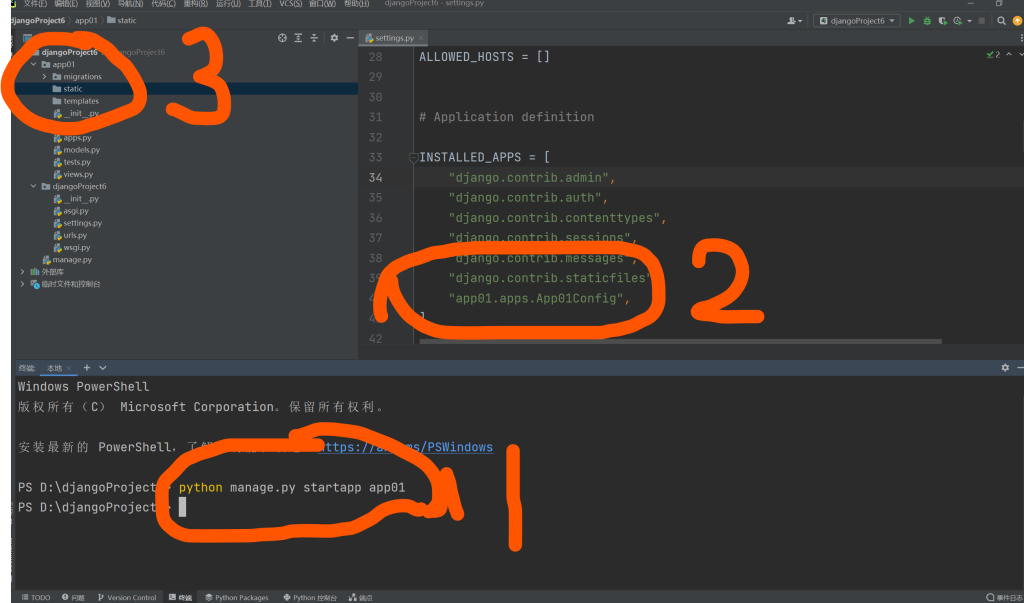Image resolution: width=1024 pixels, height=603 pixels.
Task: Open the 文件(F) menu
Action: click(x=36, y=4)
